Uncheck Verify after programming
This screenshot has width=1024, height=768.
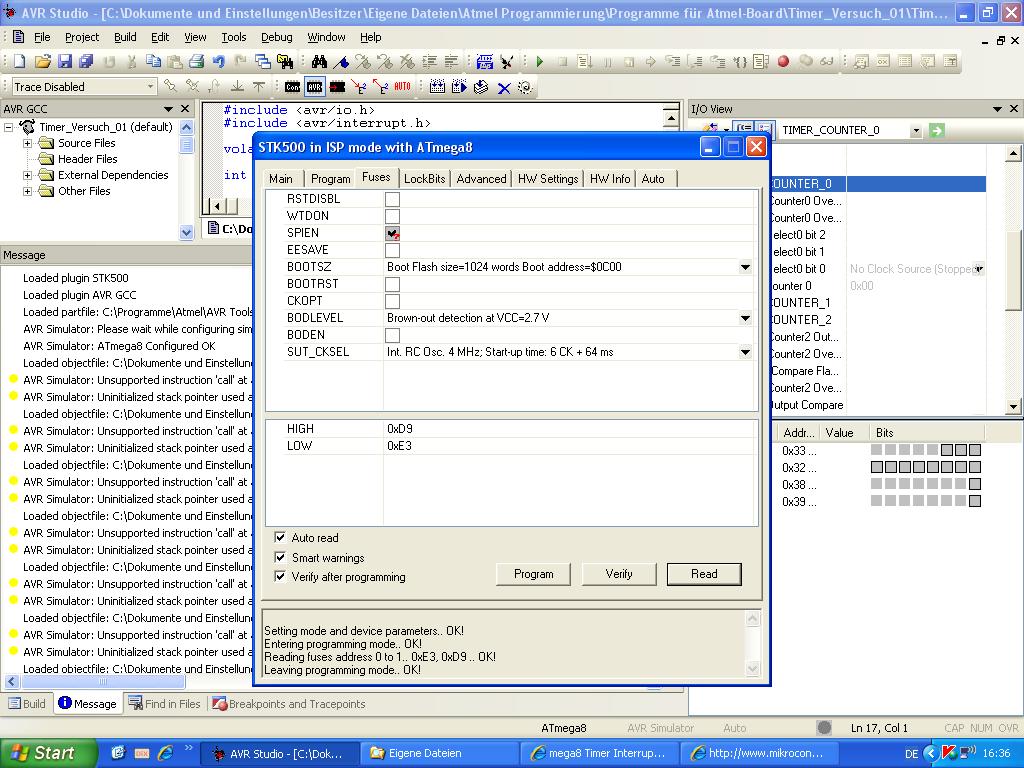(x=280, y=576)
